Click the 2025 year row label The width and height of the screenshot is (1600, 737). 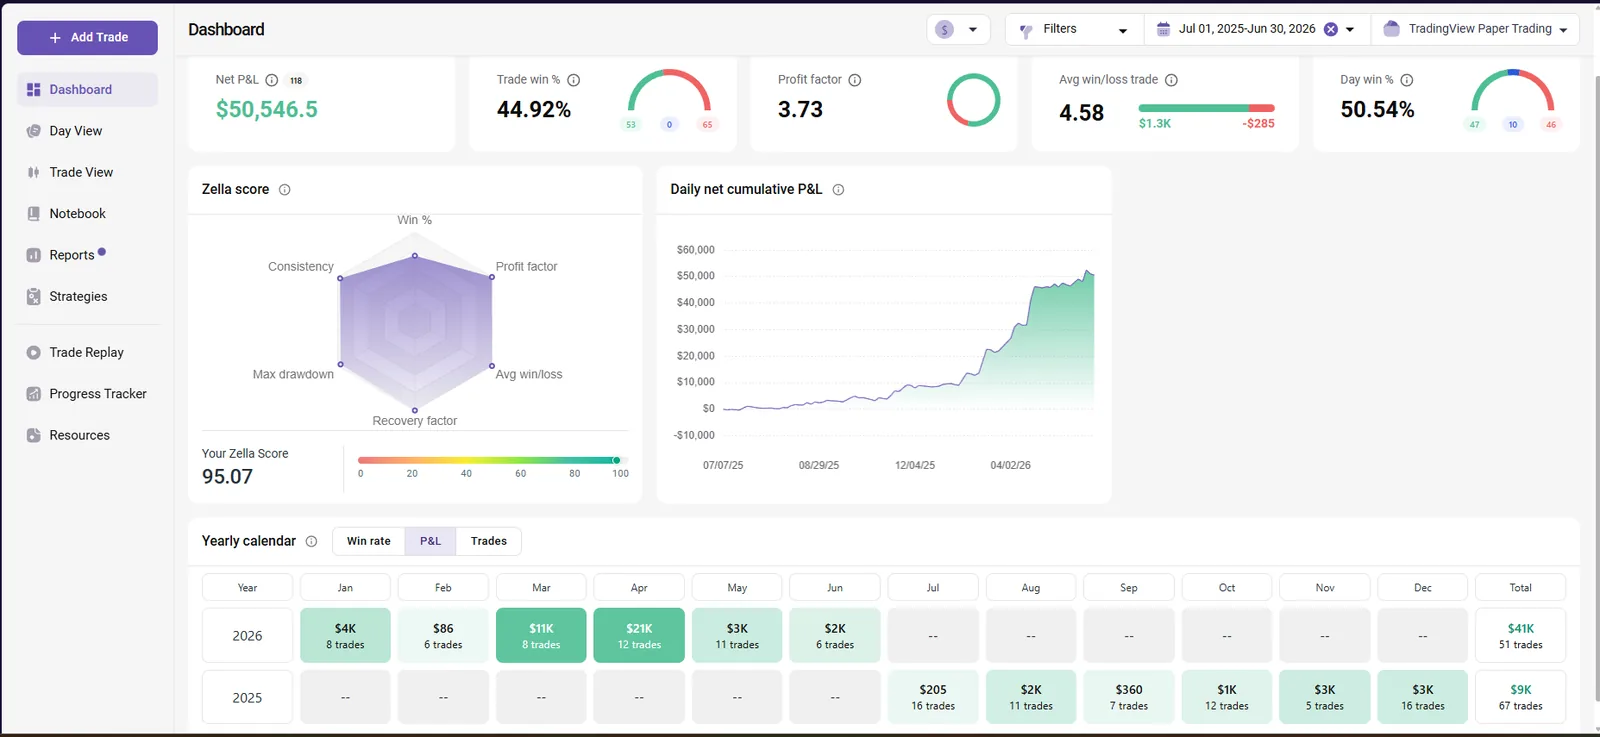point(247,697)
